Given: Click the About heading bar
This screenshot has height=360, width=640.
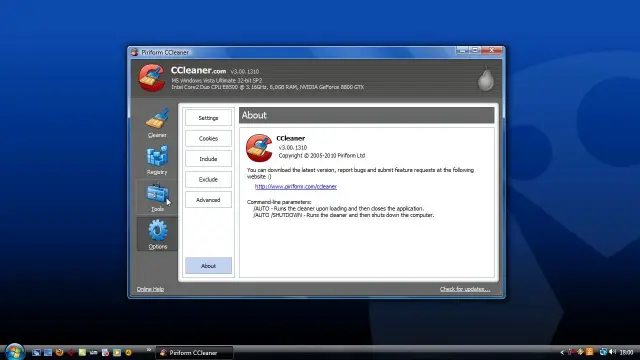Looking at the screenshot, I should click(367, 116).
